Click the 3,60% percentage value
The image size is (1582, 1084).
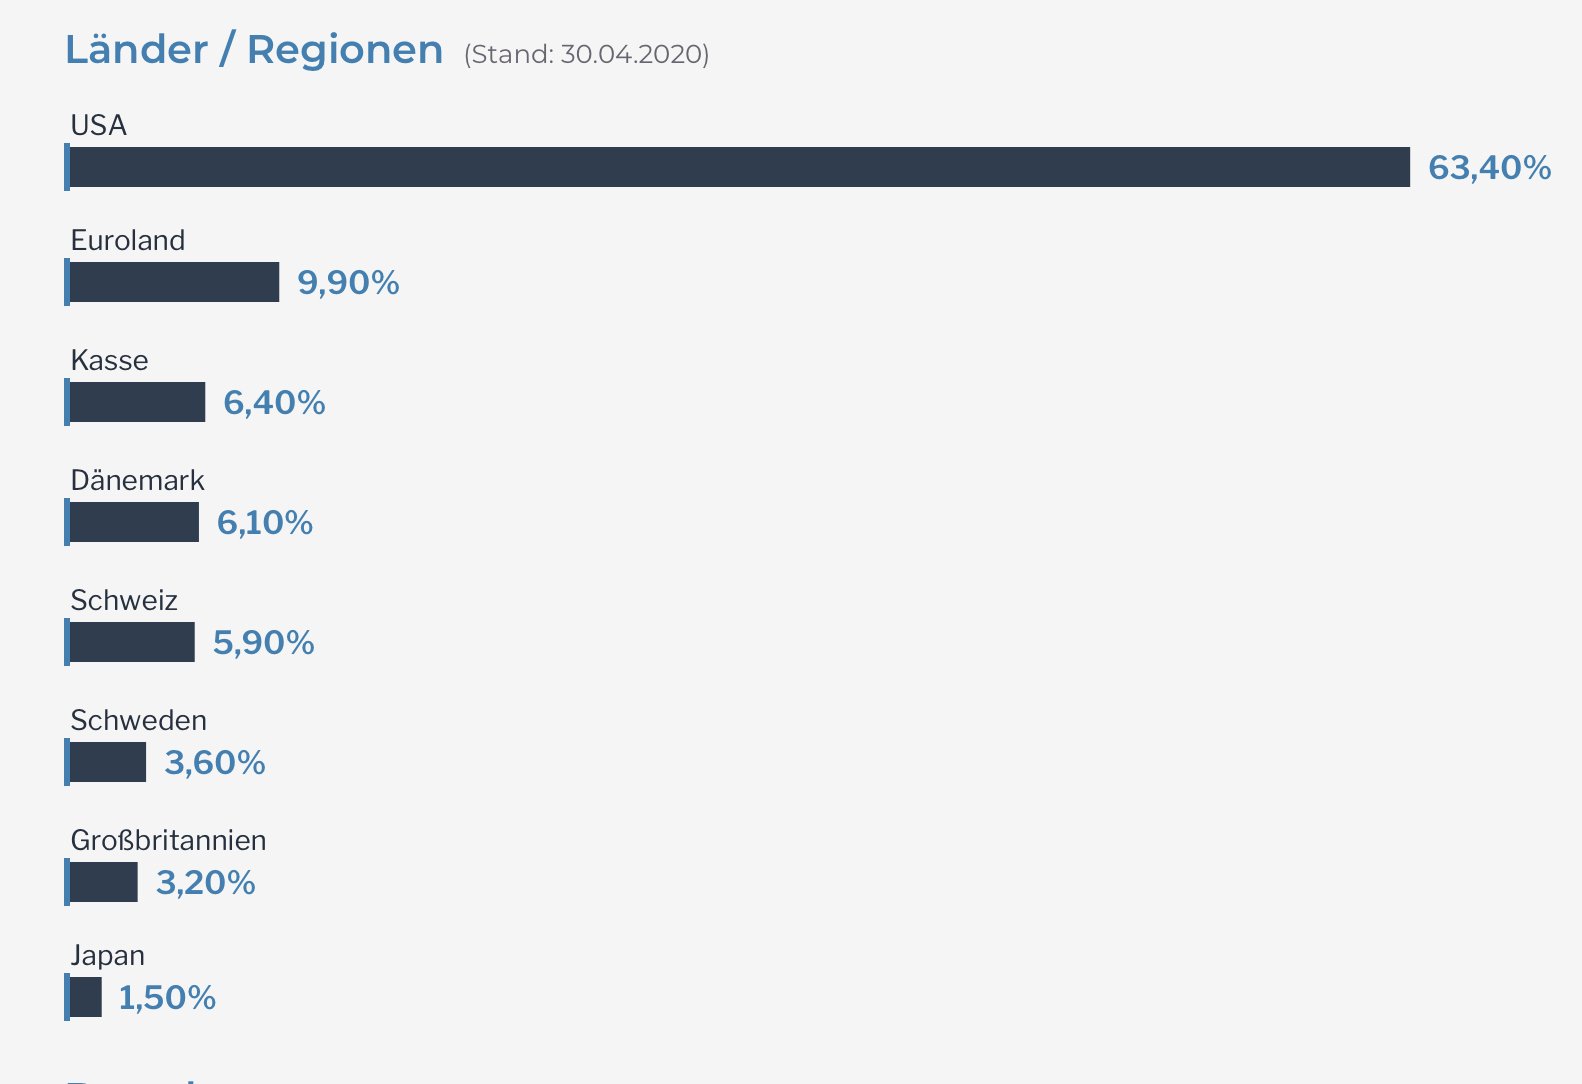(x=215, y=763)
